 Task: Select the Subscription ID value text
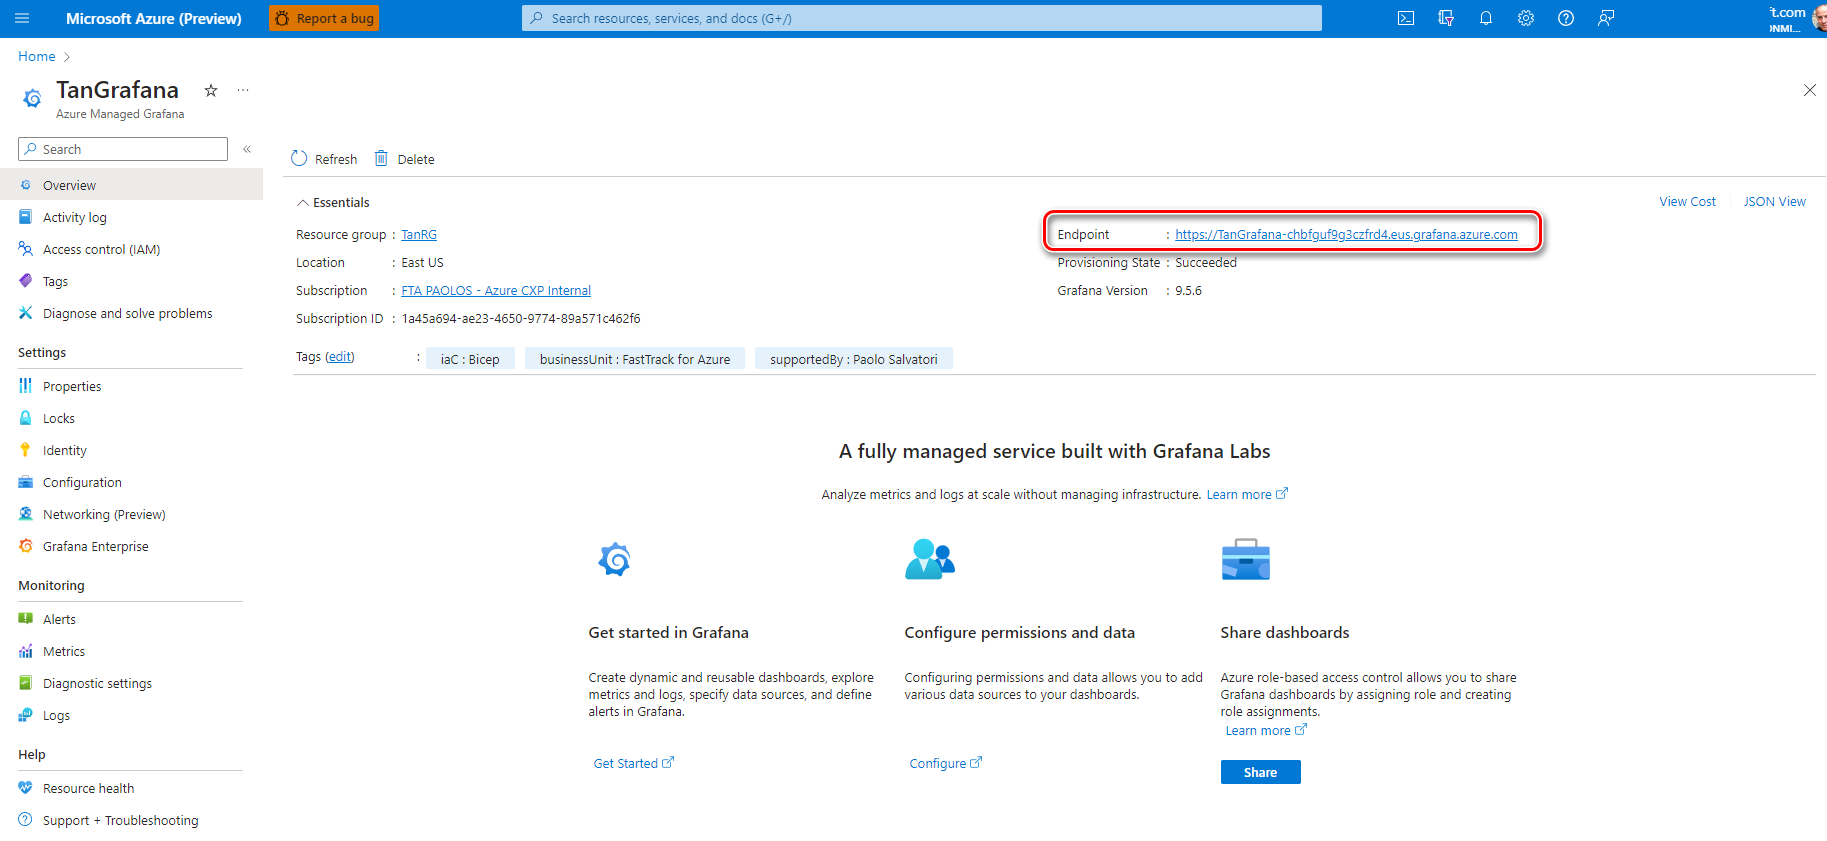[x=521, y=318]
